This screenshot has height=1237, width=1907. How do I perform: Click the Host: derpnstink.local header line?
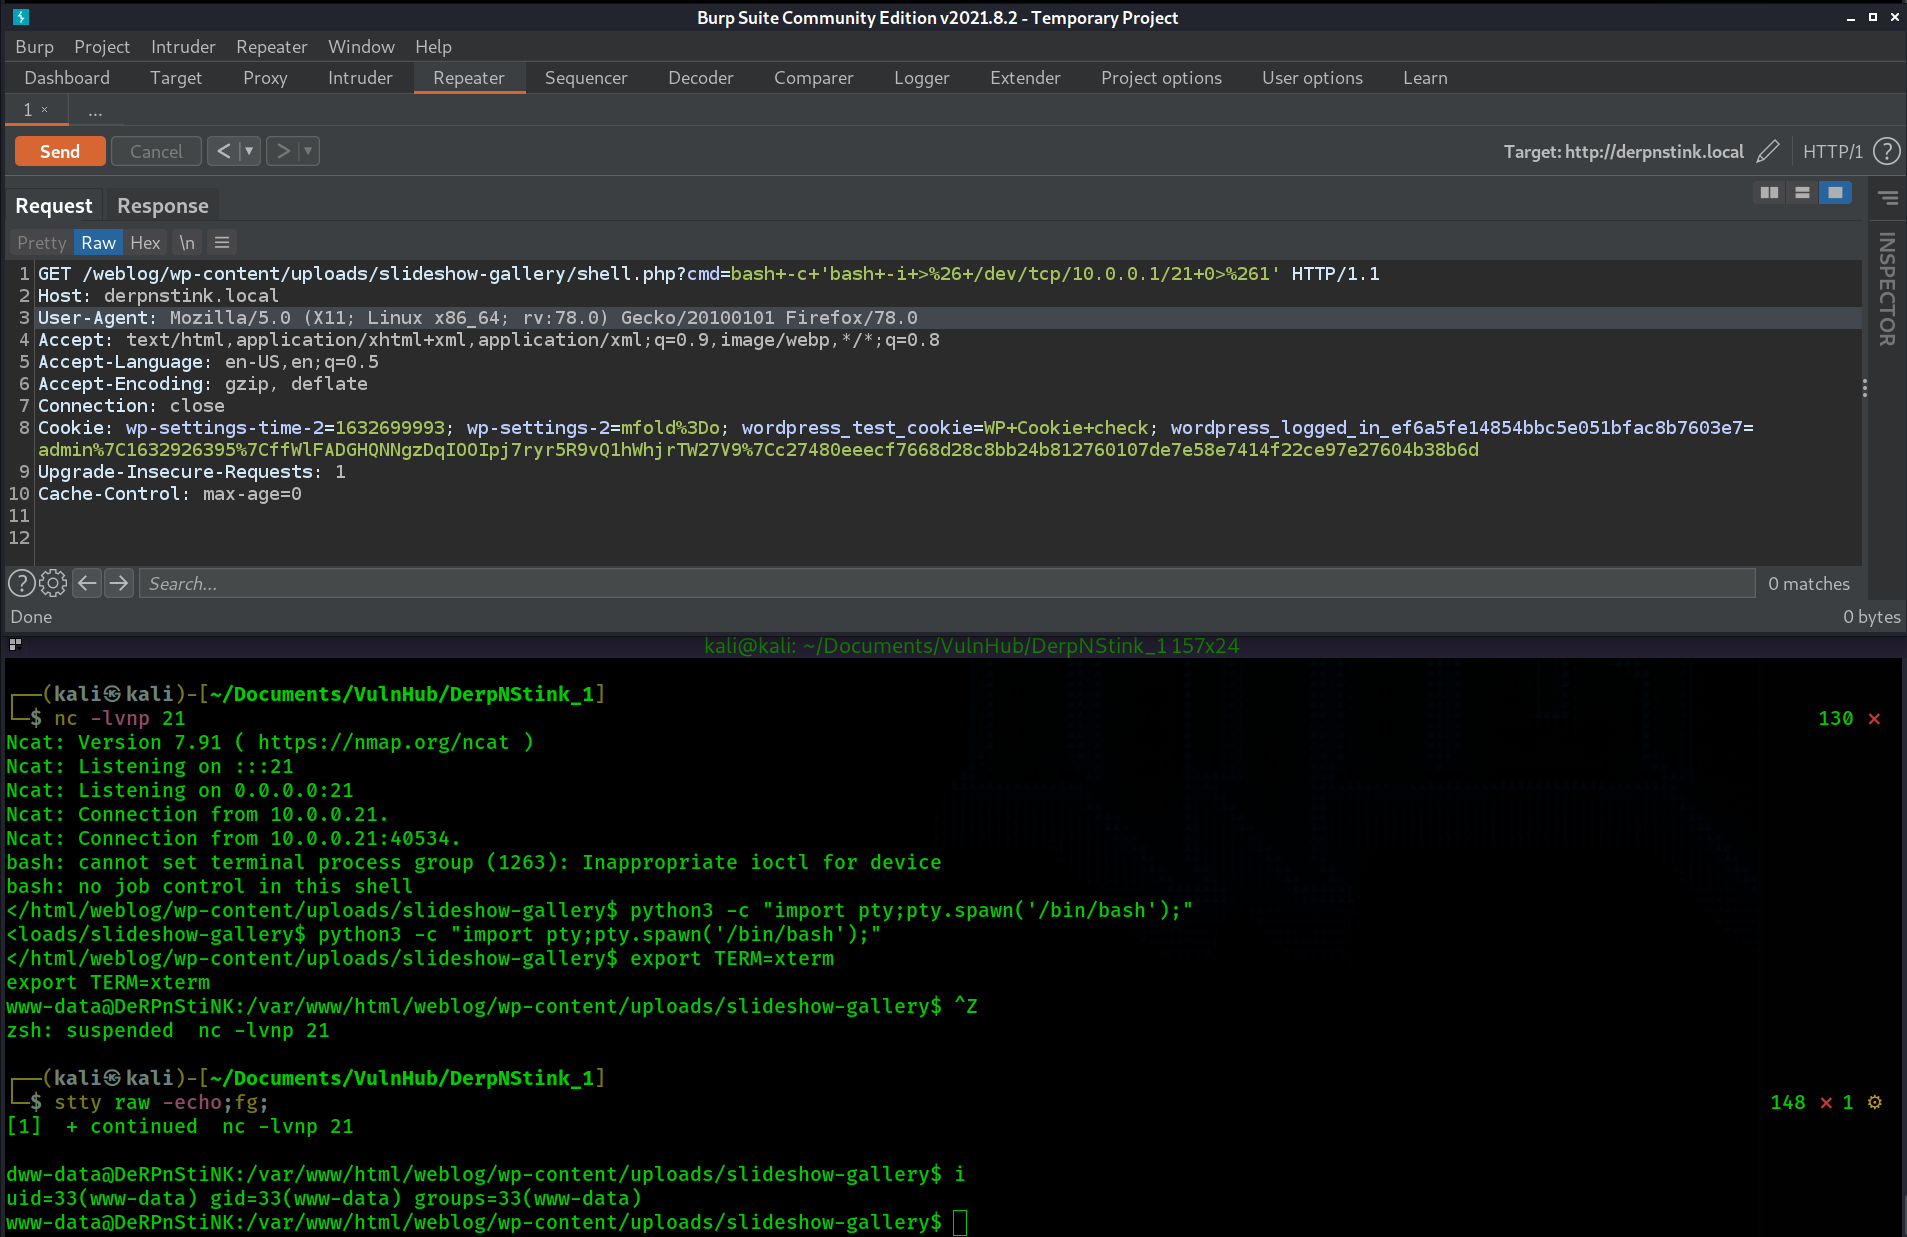[x=158, y=295]
